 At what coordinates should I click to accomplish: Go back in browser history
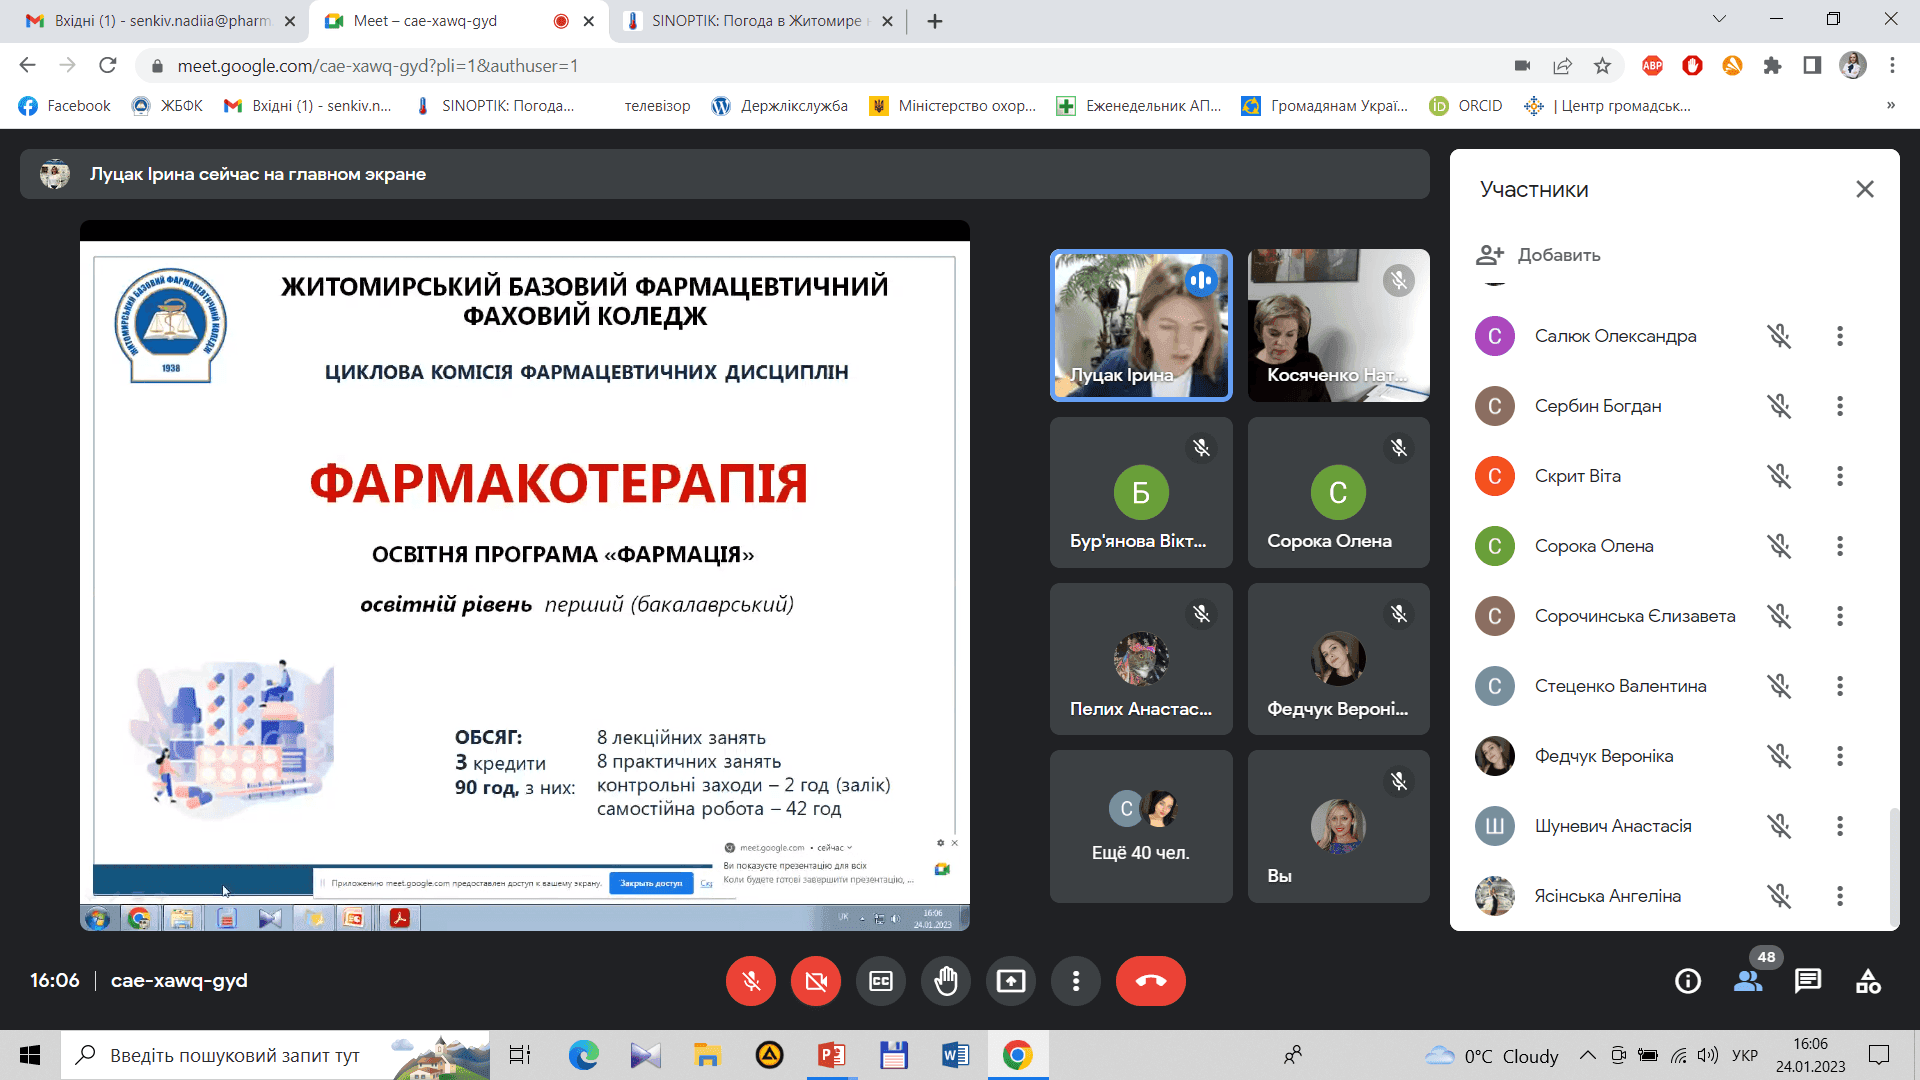point(27,66)
